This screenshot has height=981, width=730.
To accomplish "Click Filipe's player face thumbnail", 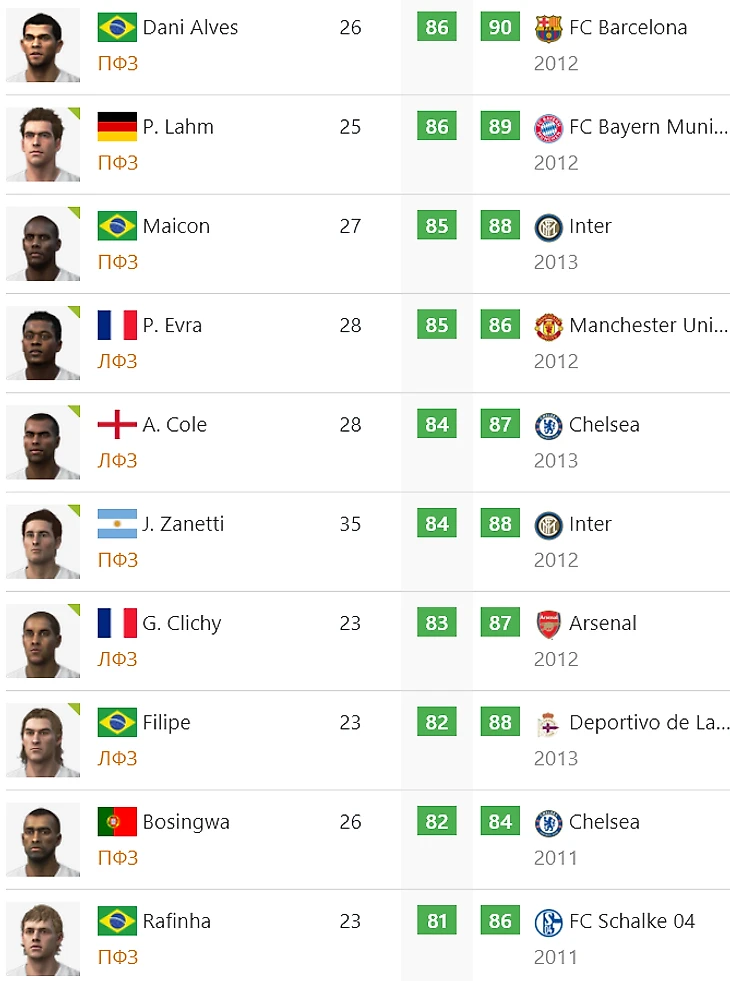I will point(43,740).
